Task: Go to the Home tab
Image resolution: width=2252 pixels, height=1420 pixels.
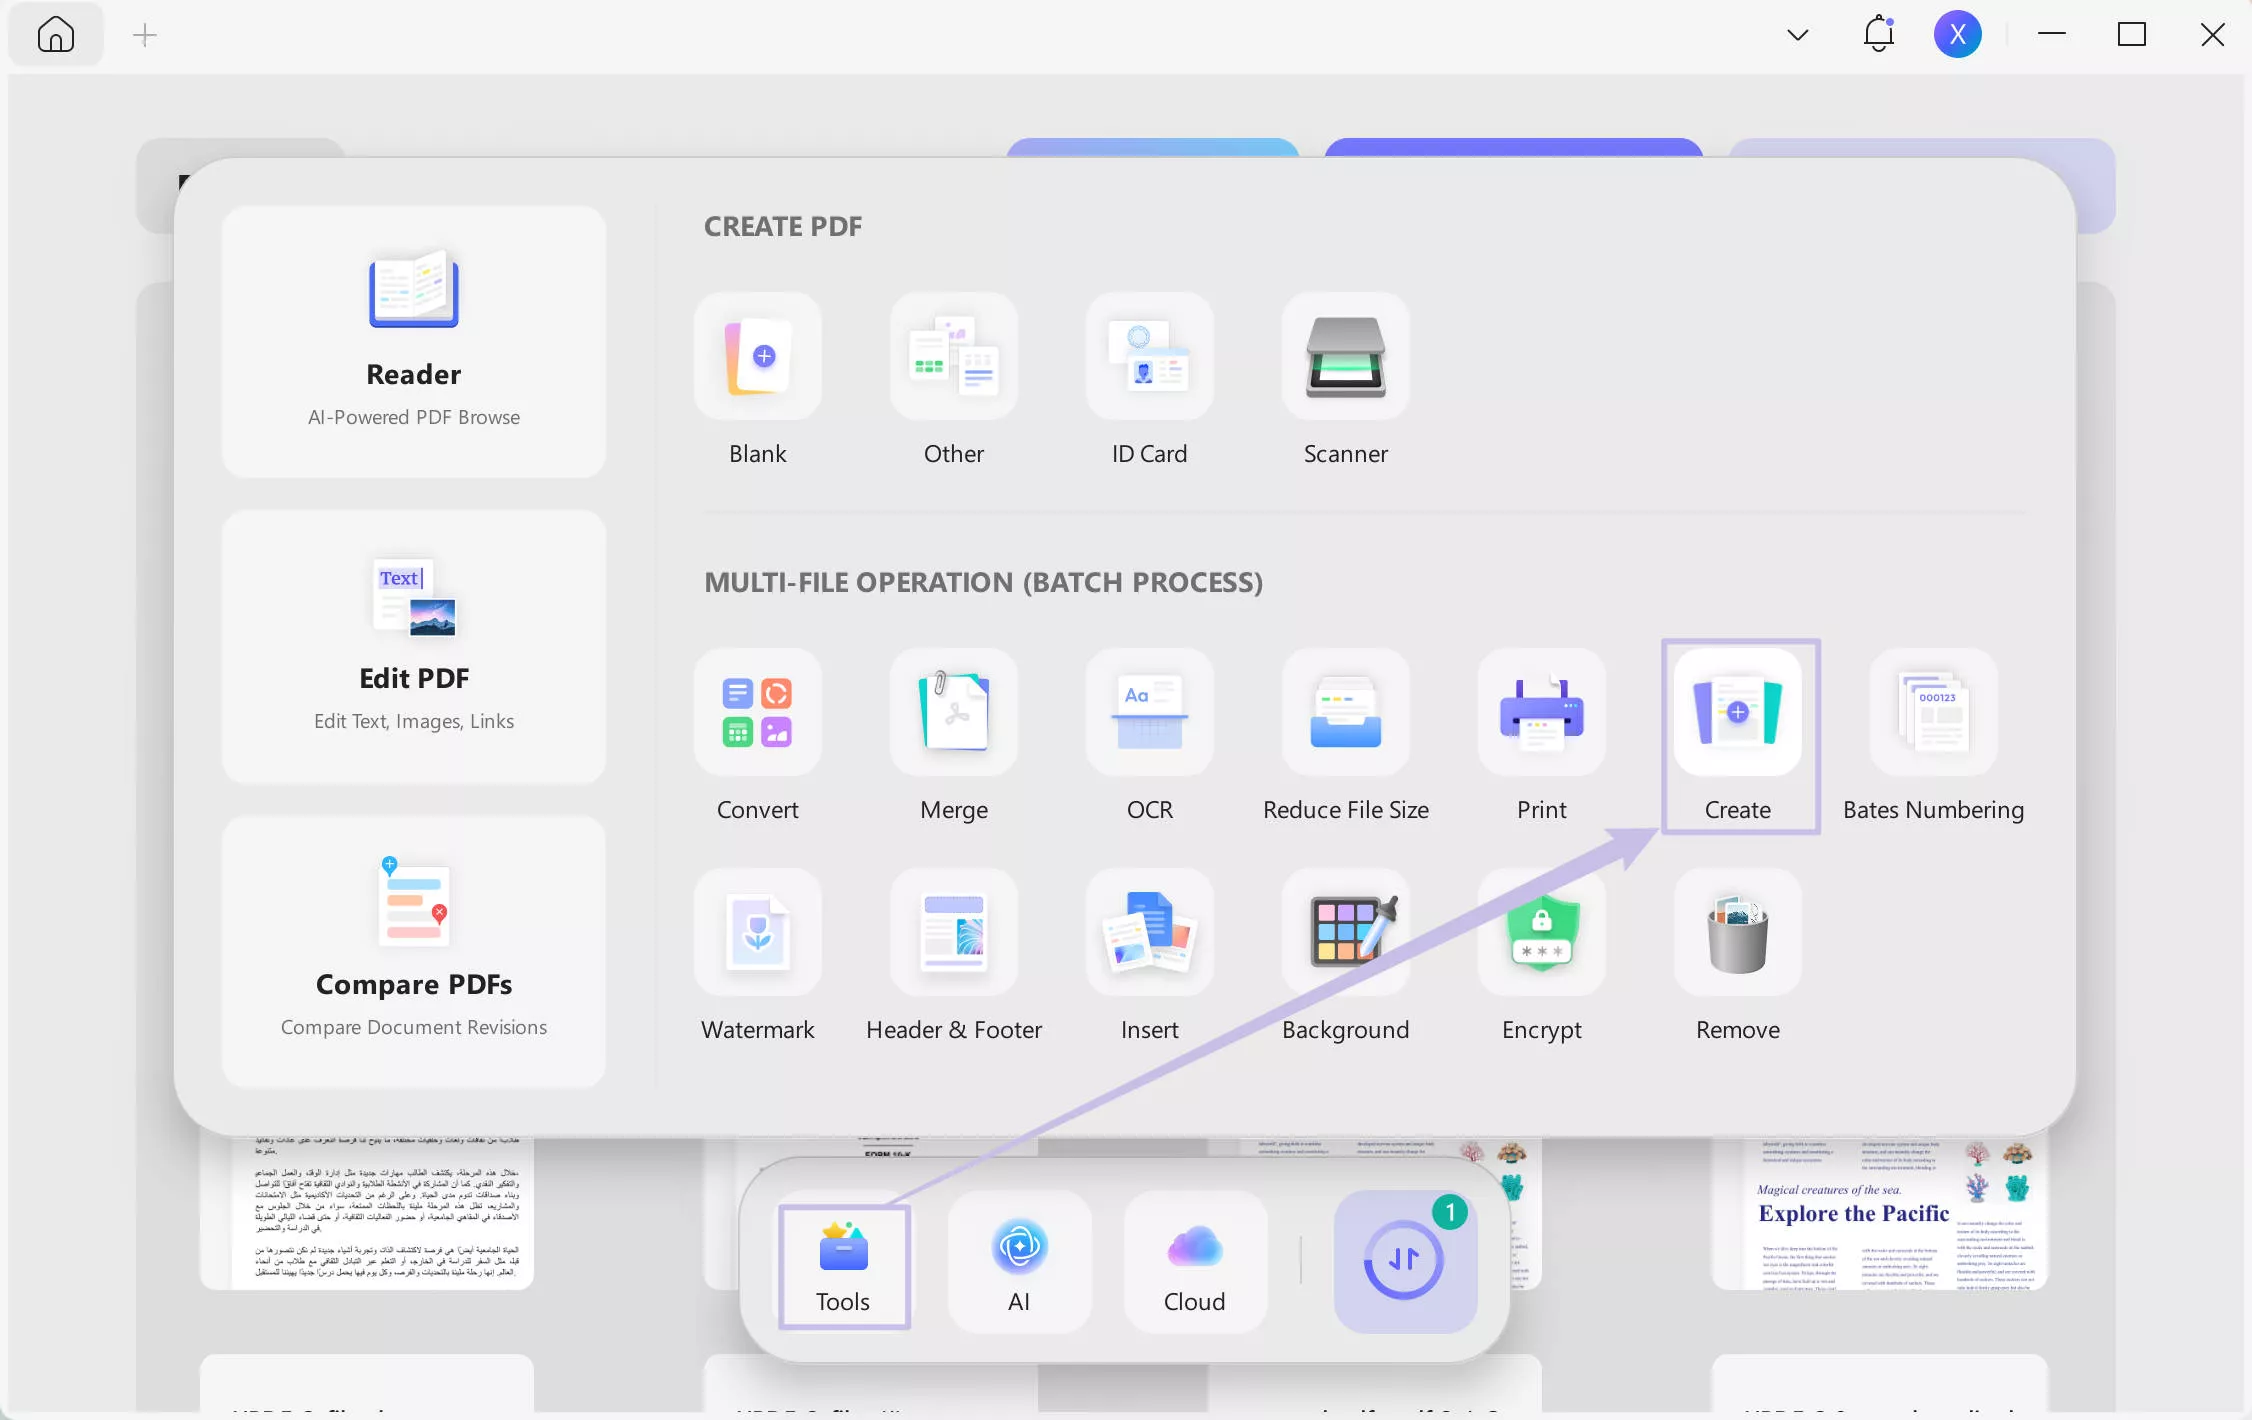Action: [x=55, y=33]
